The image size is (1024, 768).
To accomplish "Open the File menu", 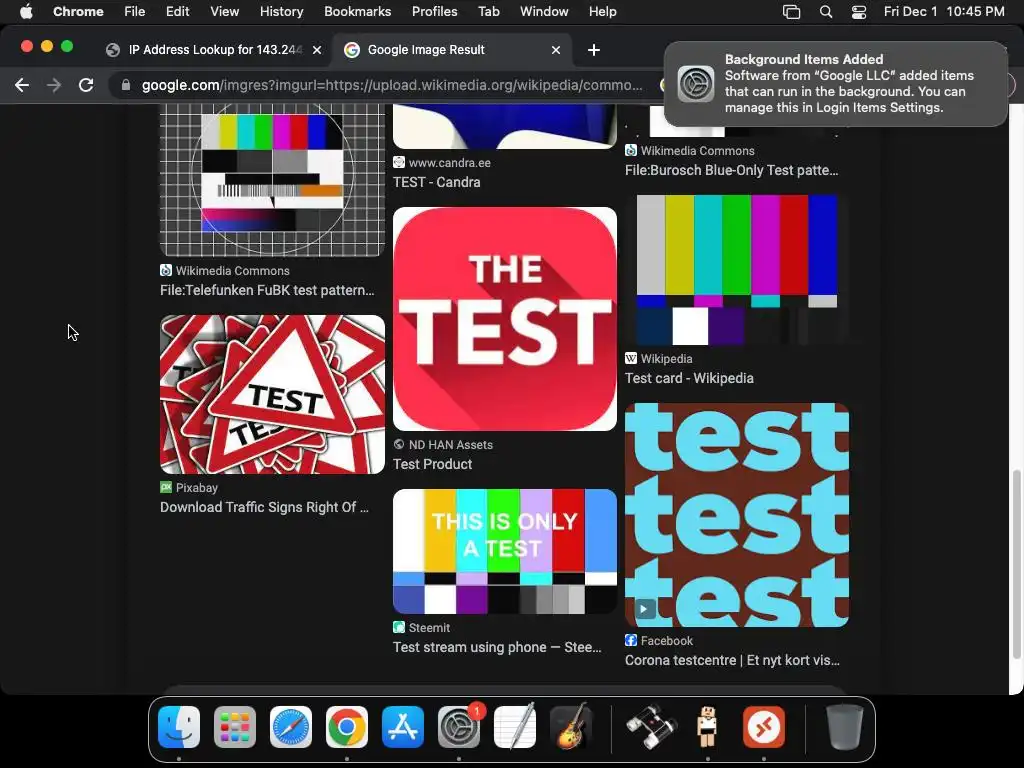I will pos(135,12).
